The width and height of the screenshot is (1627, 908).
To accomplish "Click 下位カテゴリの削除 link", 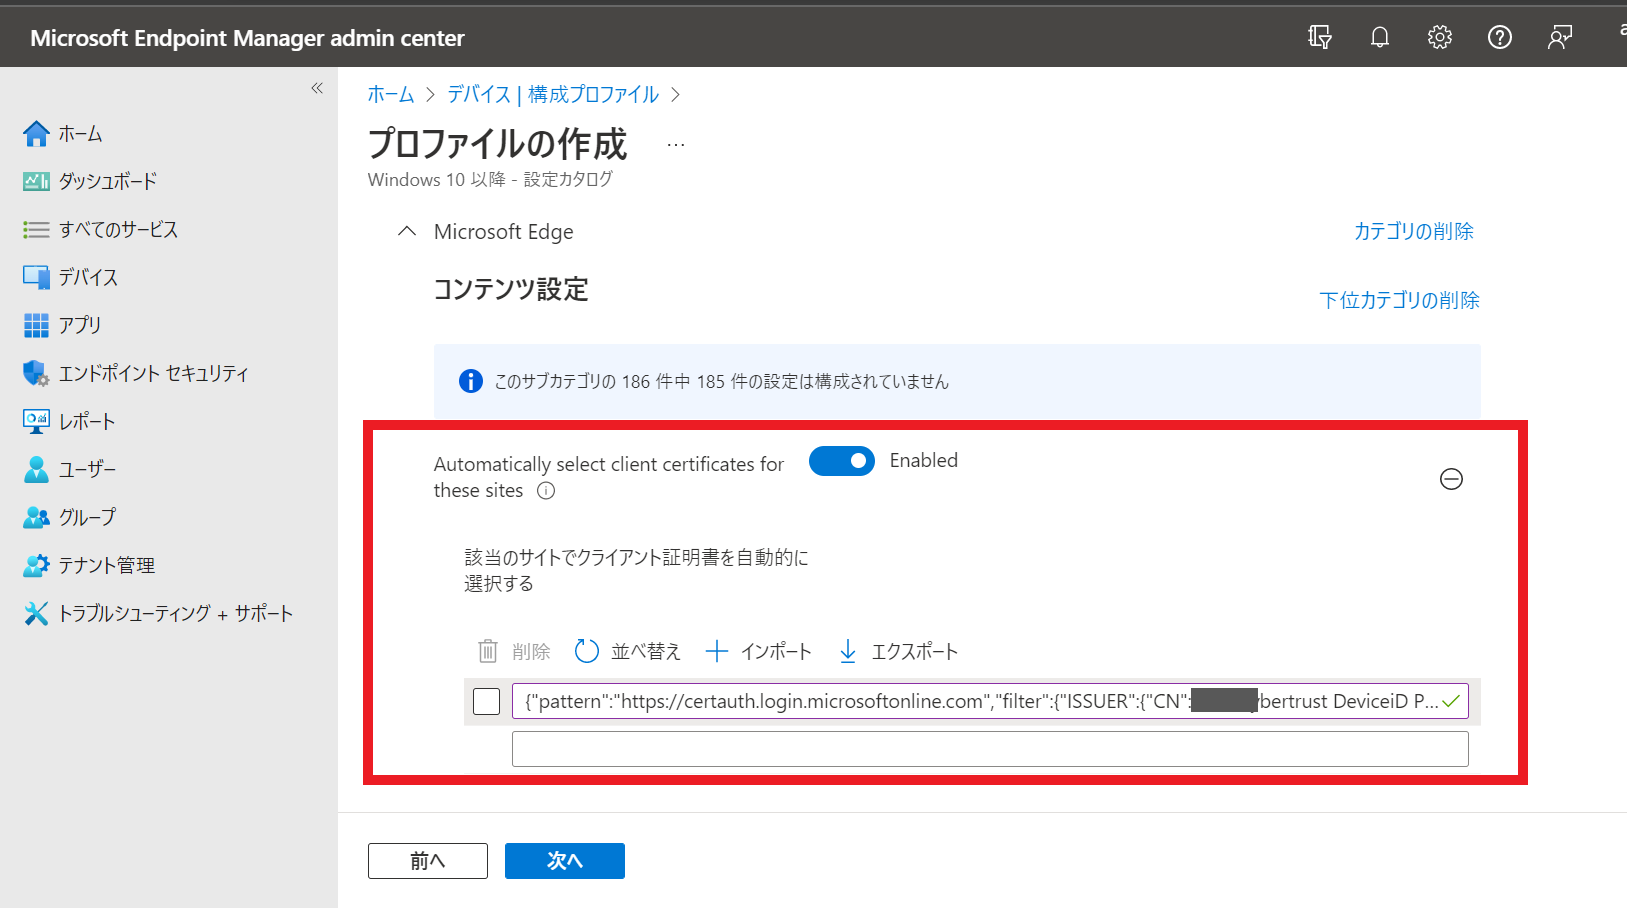I will click(1399, 300).
